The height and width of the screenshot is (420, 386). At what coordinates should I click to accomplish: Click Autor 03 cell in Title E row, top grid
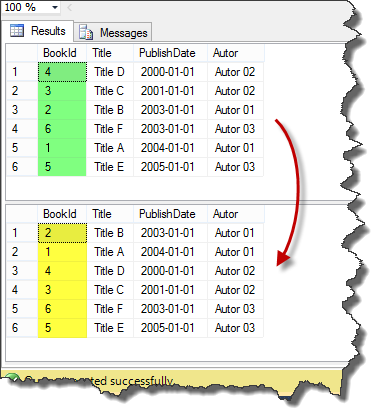(x=235, y=167)
